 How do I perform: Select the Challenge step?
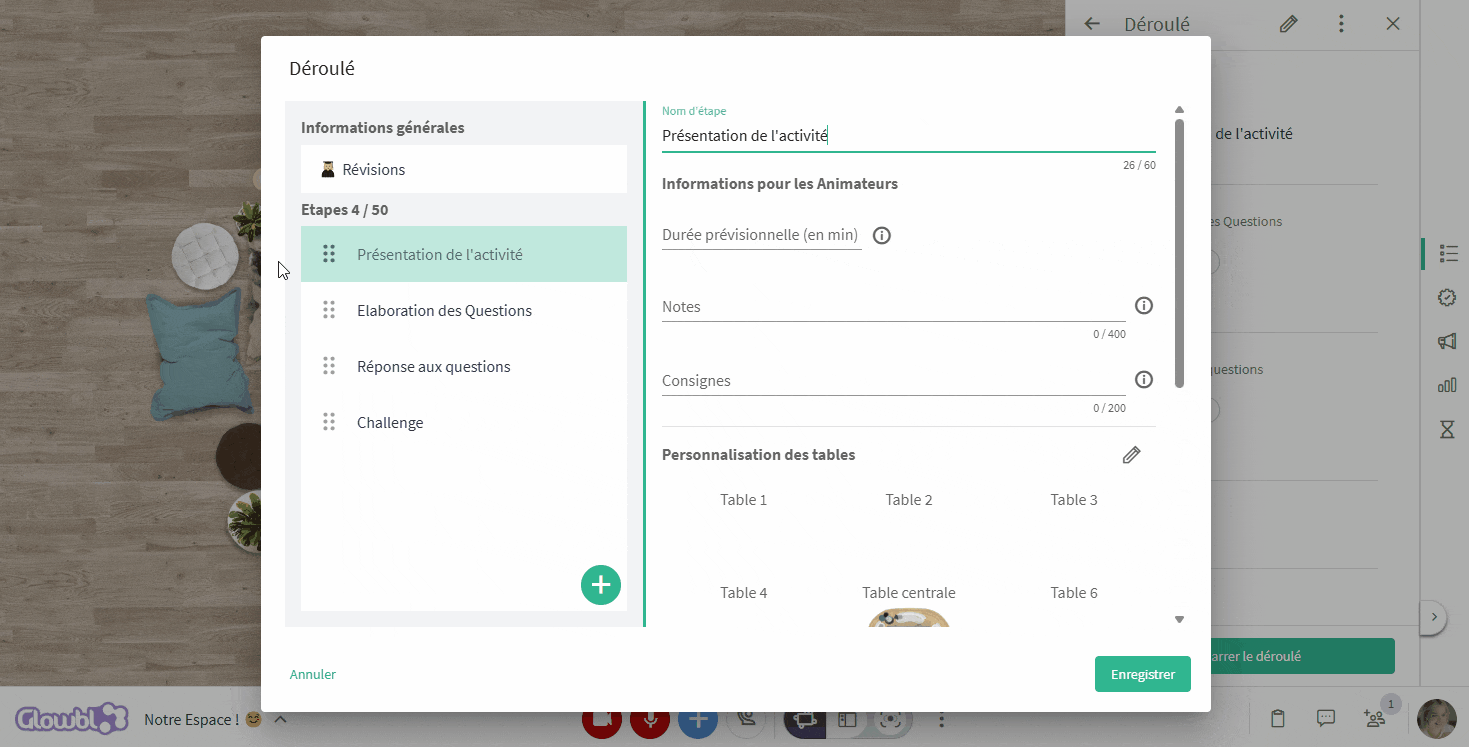(464, 422)
